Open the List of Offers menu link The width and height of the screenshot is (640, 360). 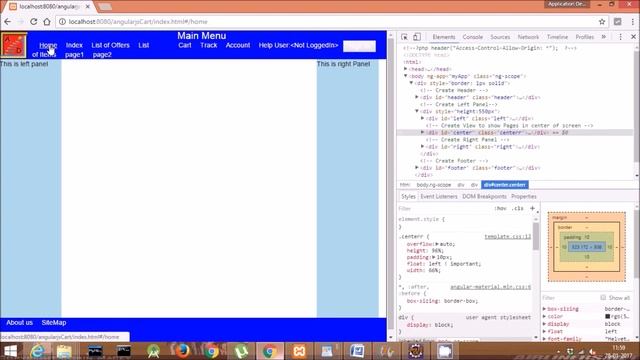[110, 45]
